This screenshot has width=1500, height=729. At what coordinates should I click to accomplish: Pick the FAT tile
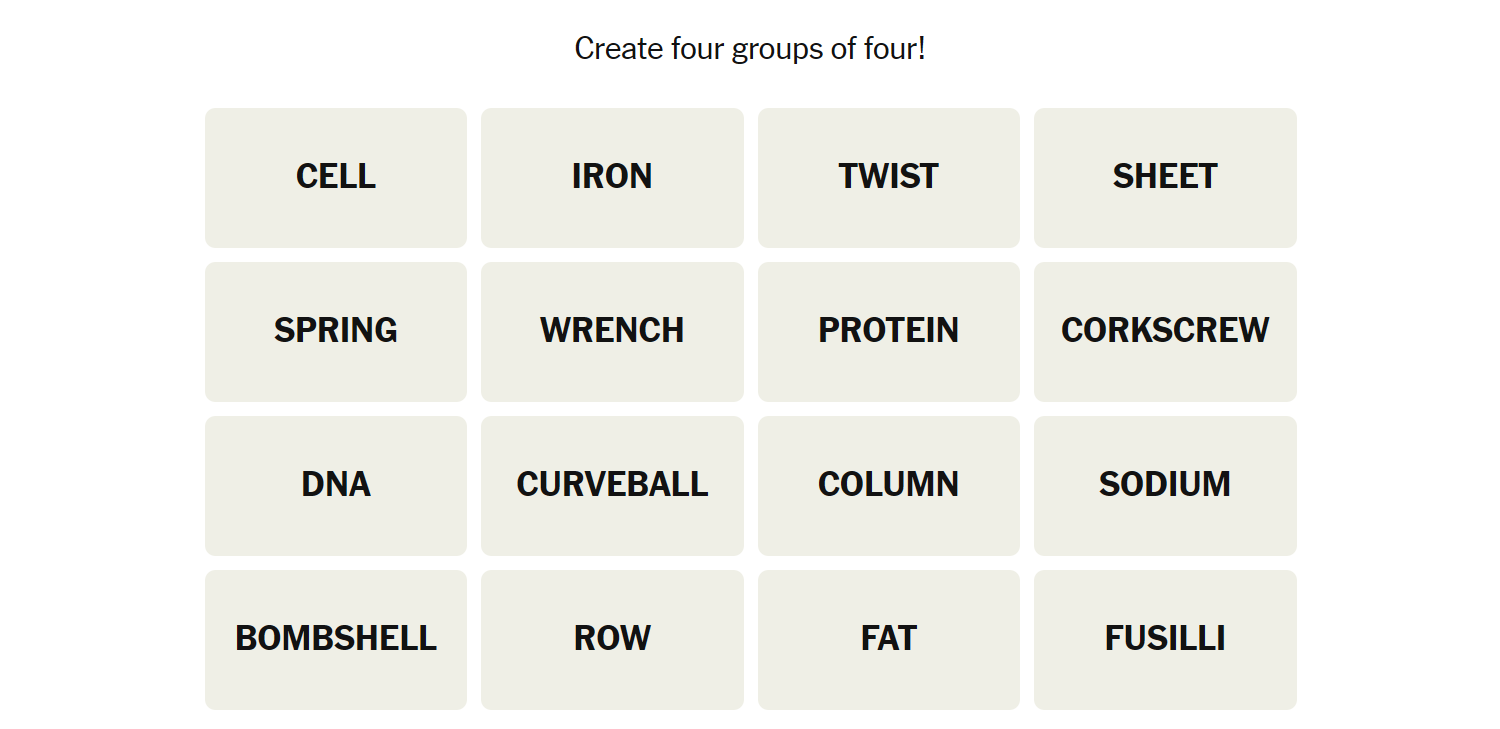click(x=888, y=639)
